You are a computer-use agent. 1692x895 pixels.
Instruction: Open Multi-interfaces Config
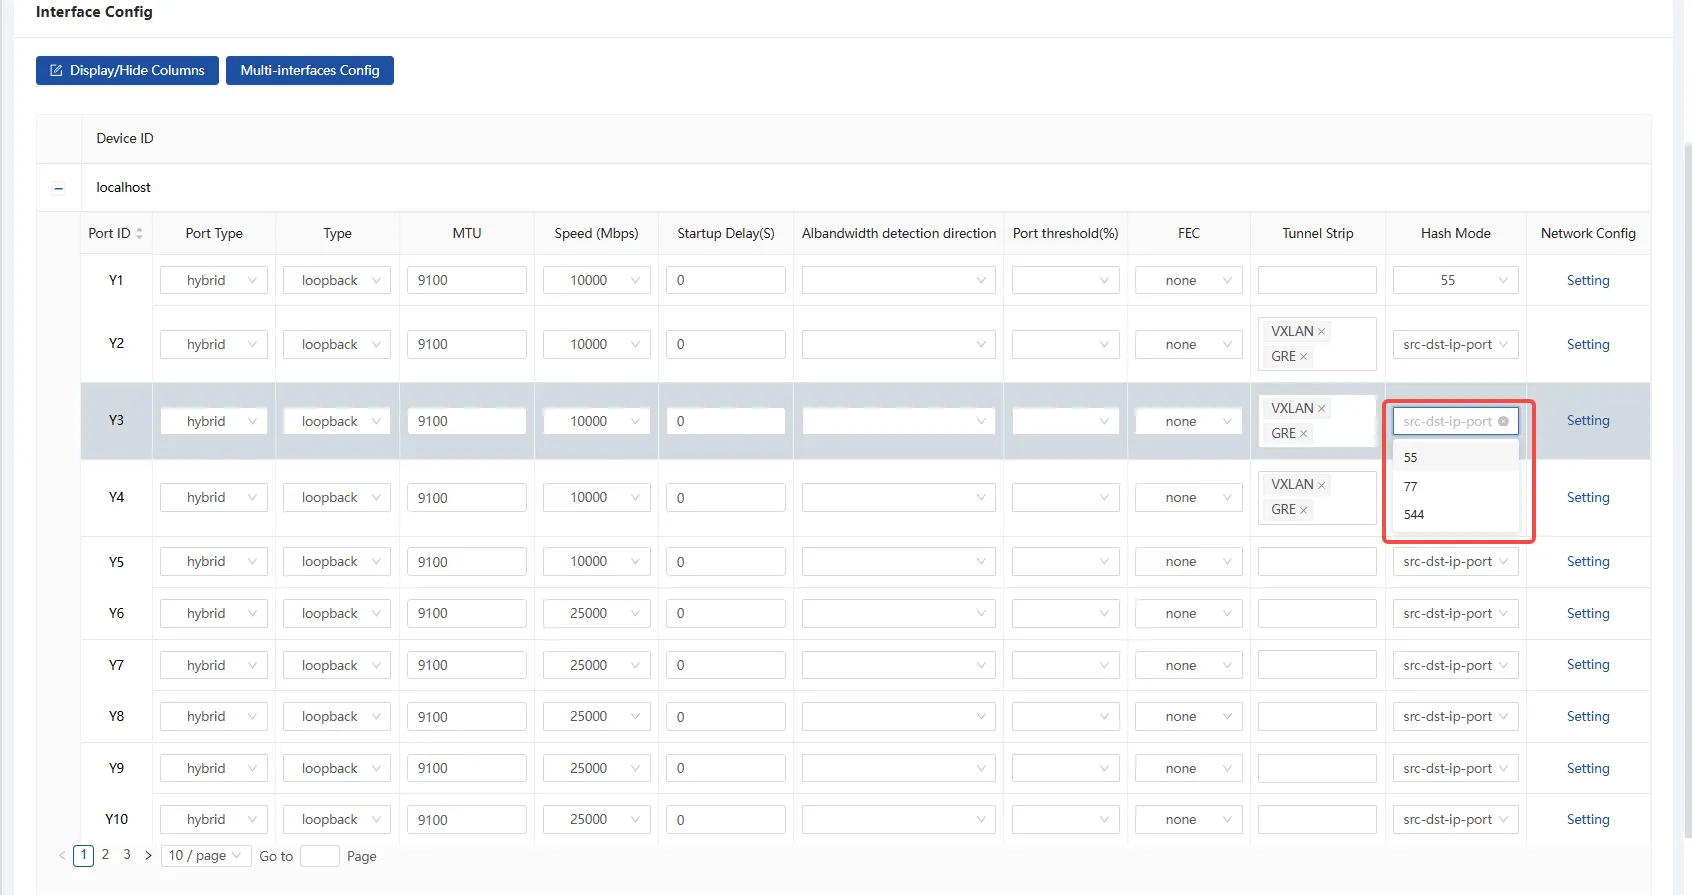pos(310,70)
